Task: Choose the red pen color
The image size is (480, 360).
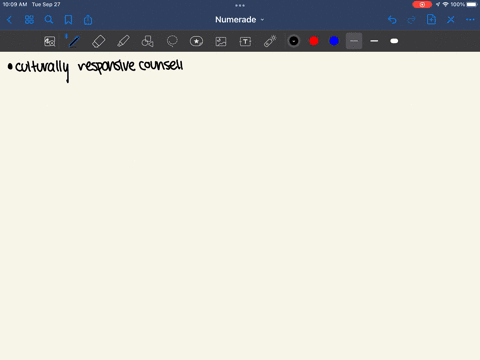Action: pyautogui.click(x=314, y=41)
